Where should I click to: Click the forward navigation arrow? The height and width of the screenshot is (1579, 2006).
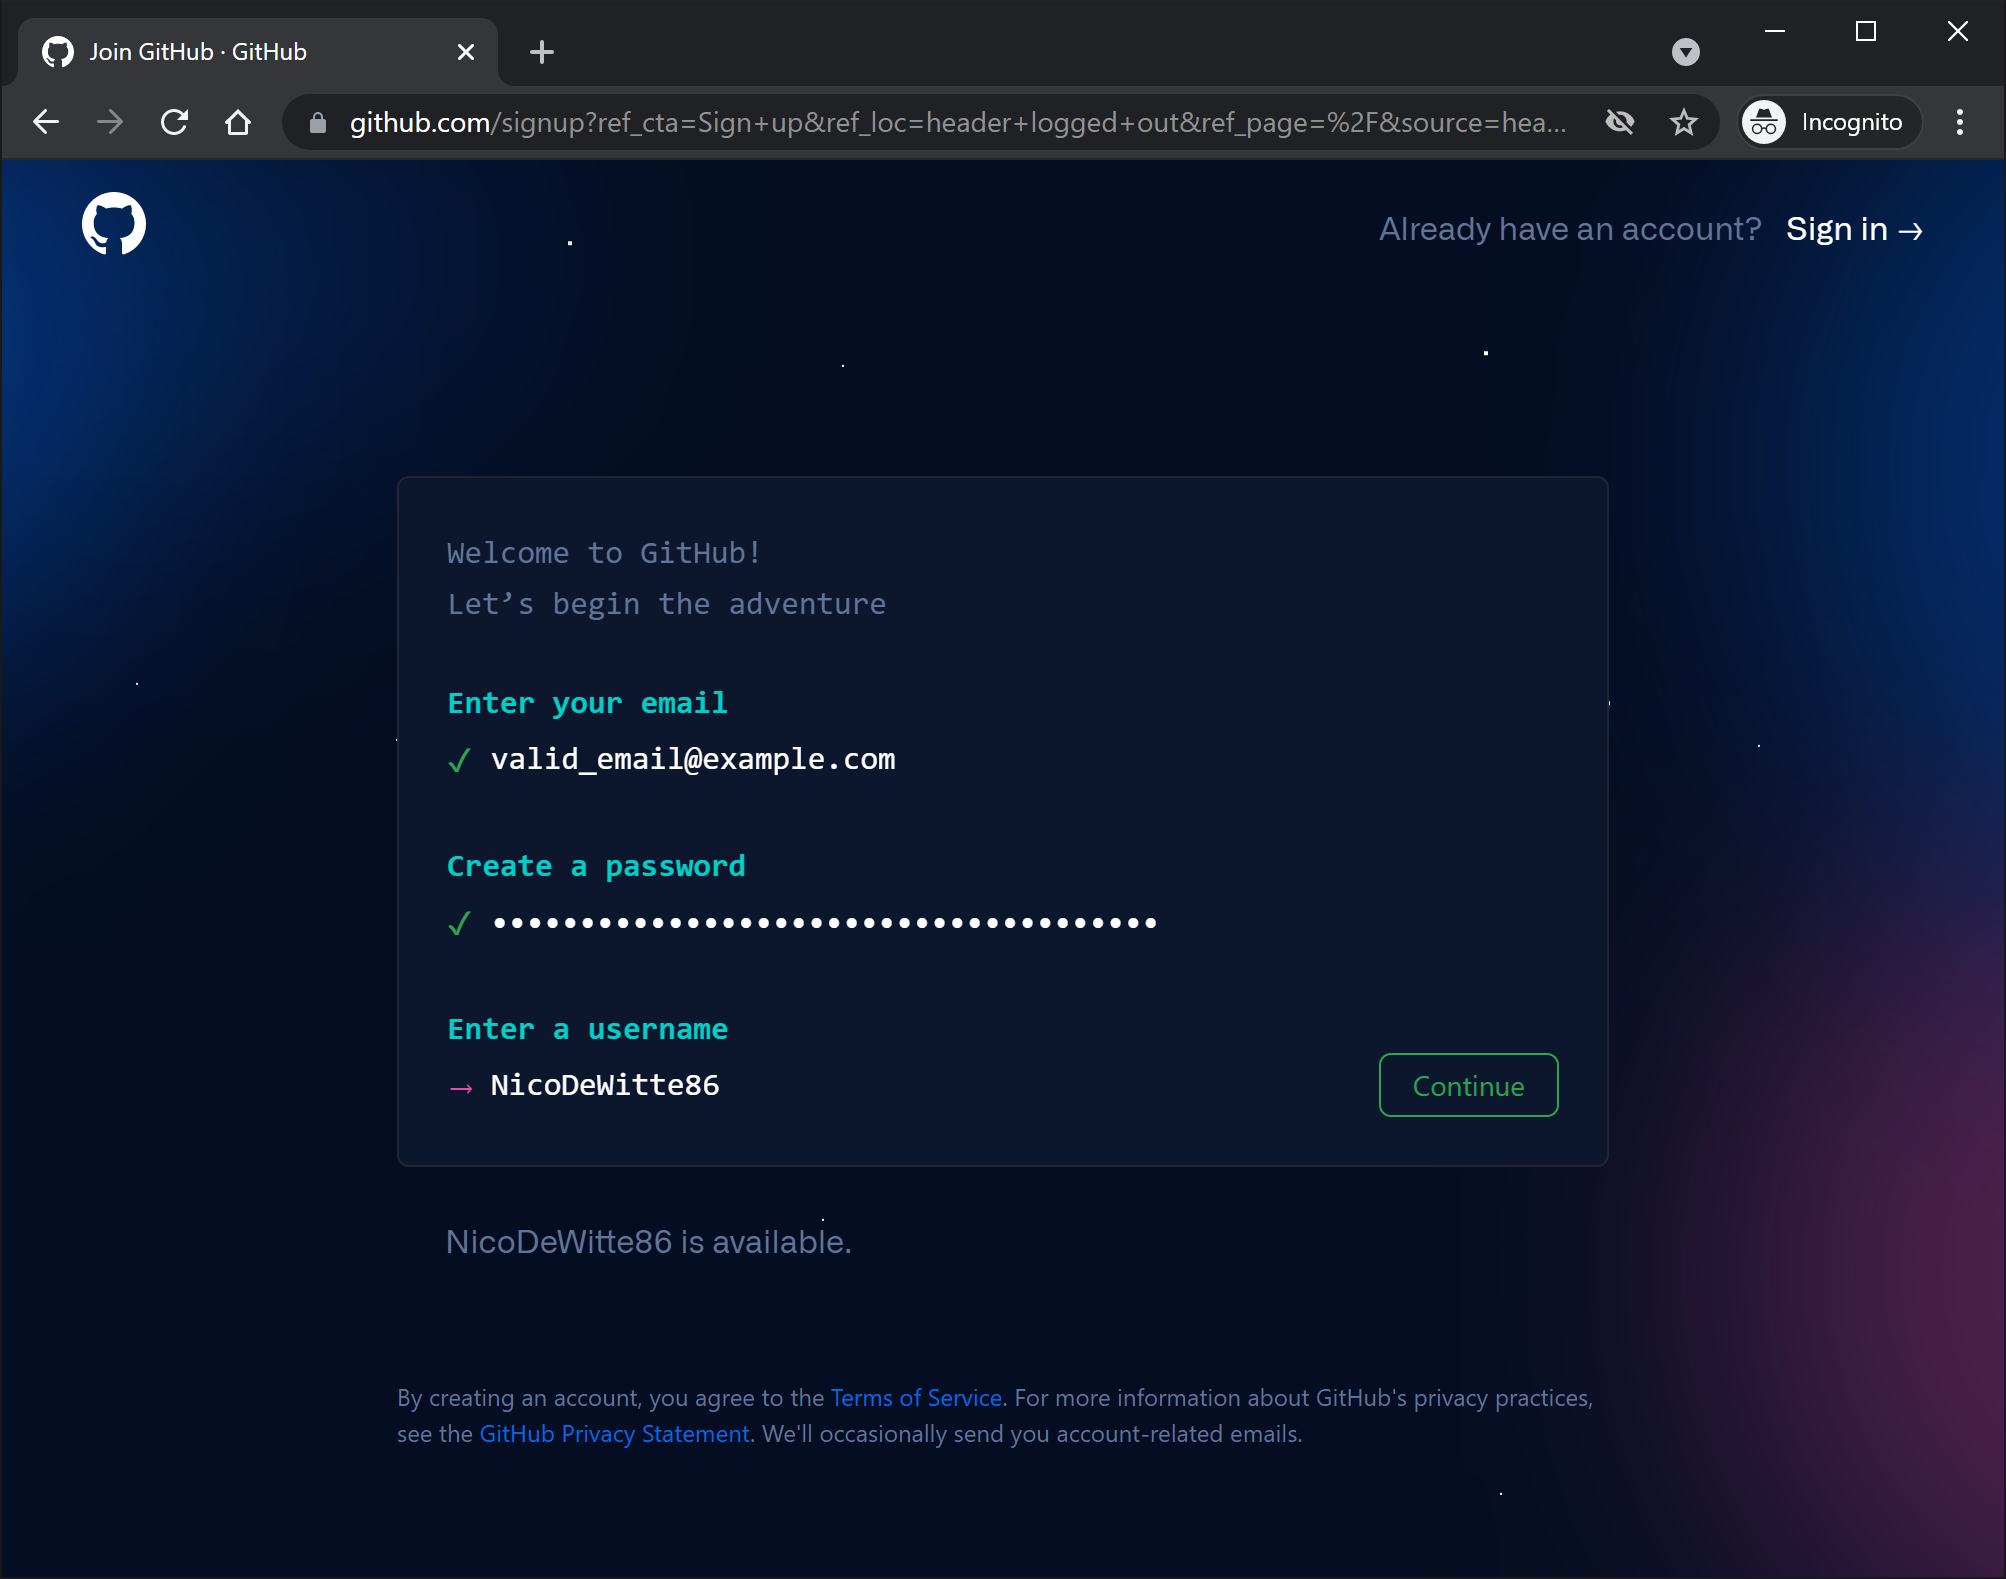pyautogui.click(x=110, y=122)
